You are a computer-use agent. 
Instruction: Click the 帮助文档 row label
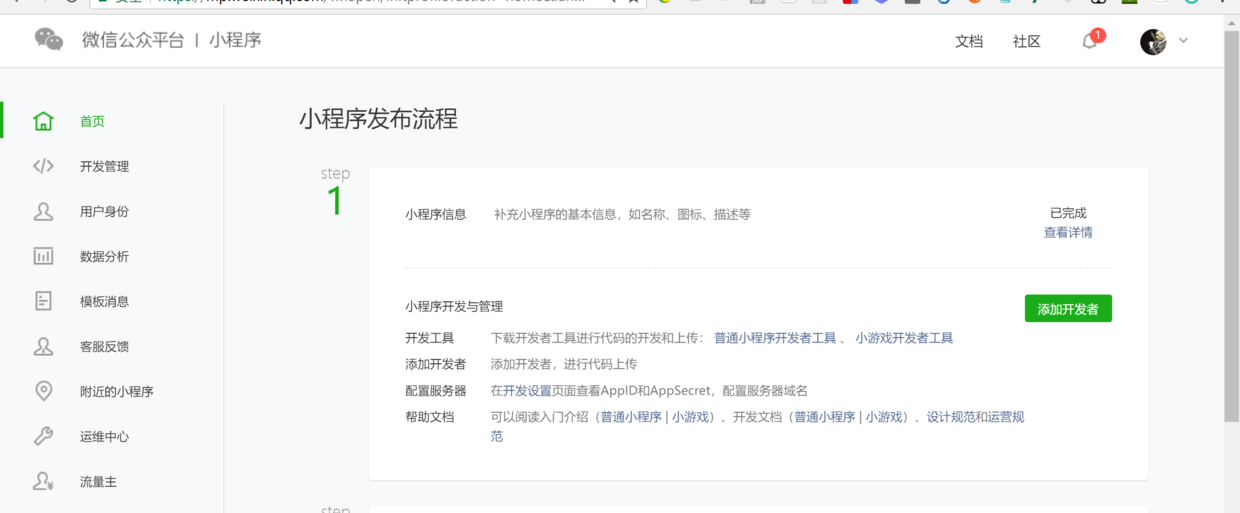click(429, 417)
